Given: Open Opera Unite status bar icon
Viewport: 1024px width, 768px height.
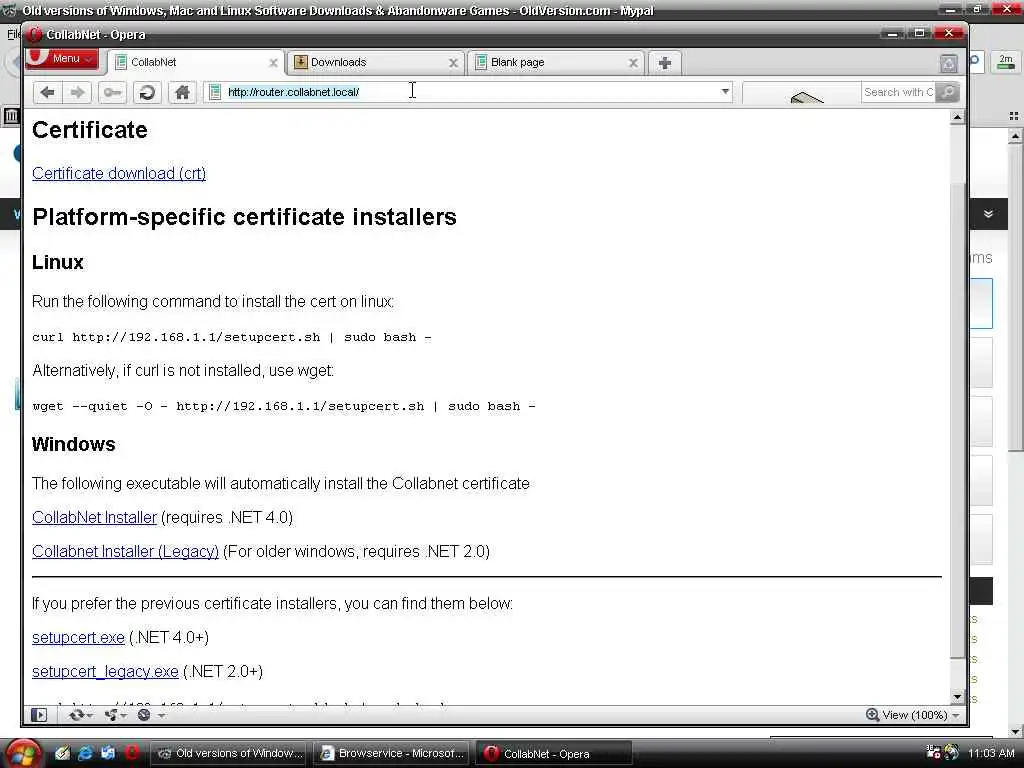Looking at the screenshot, I should click(111, 714).
